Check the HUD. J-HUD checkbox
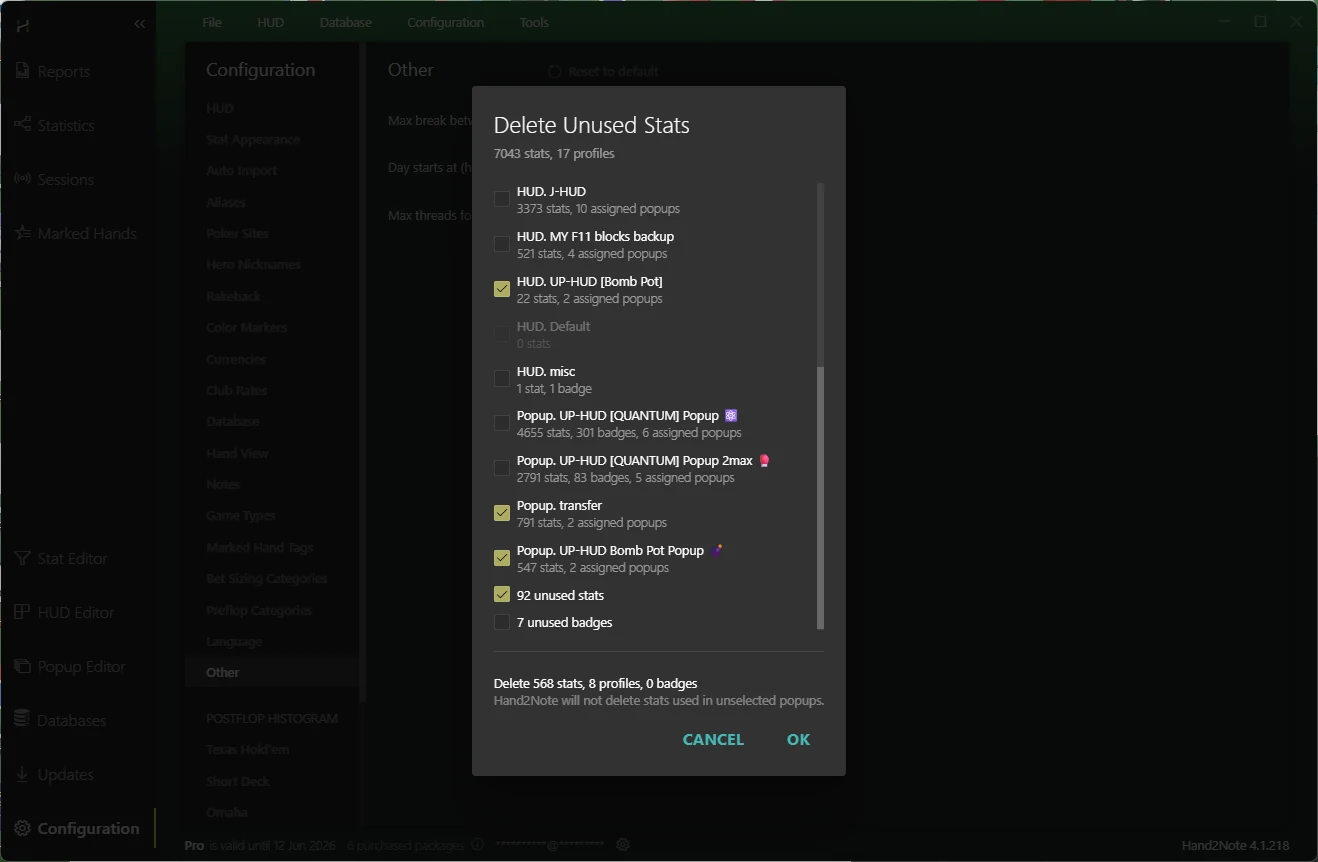Viewport: 1318px width, 862px height. 502,199
